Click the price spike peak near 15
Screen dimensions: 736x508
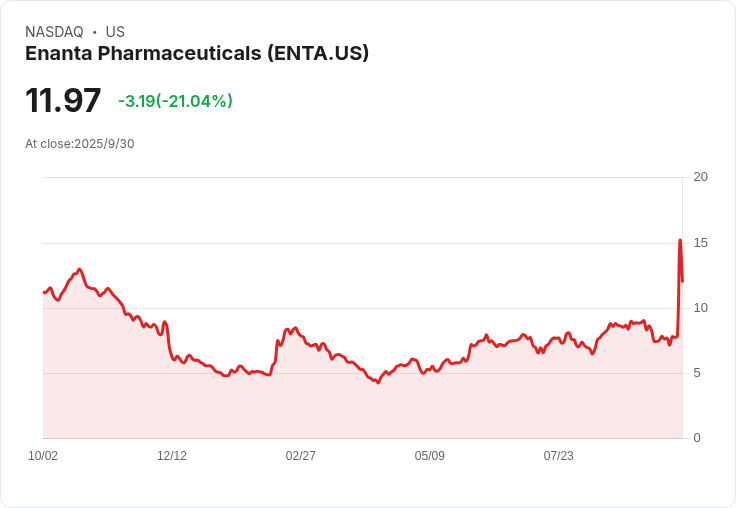680,240
